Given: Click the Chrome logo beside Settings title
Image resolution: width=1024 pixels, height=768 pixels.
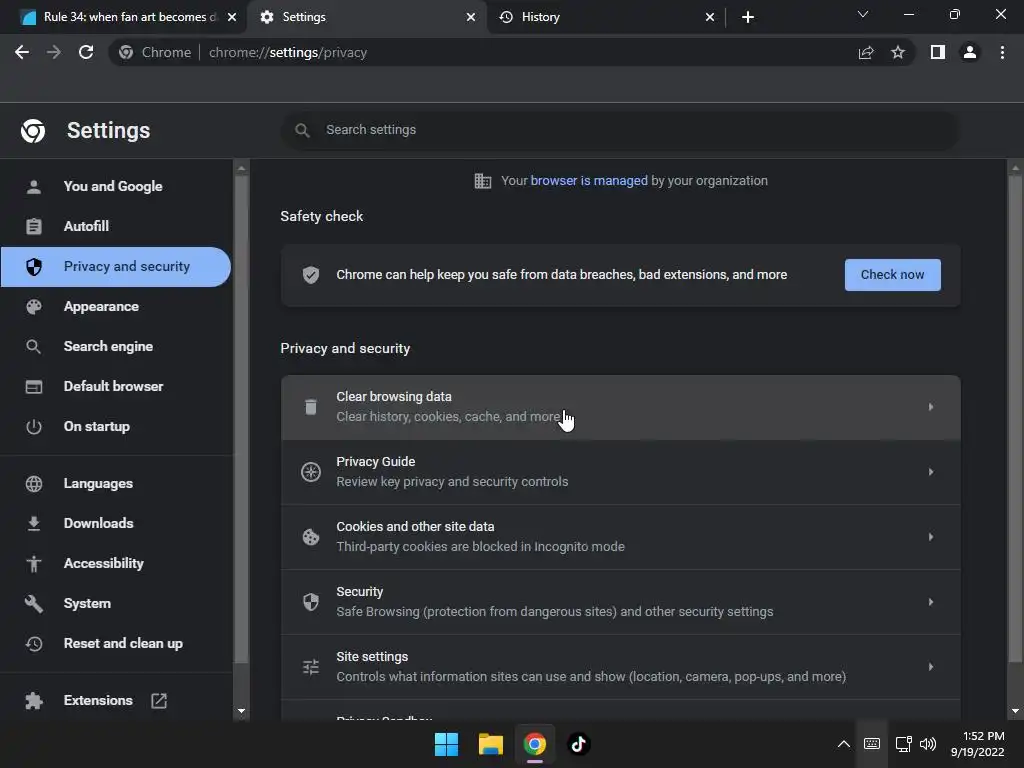Looking at the screenshot, I should 33,131.
